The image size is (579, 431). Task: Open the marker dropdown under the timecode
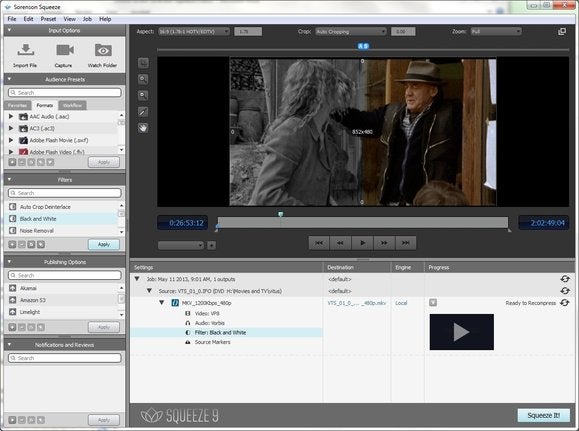coord(181,245)
